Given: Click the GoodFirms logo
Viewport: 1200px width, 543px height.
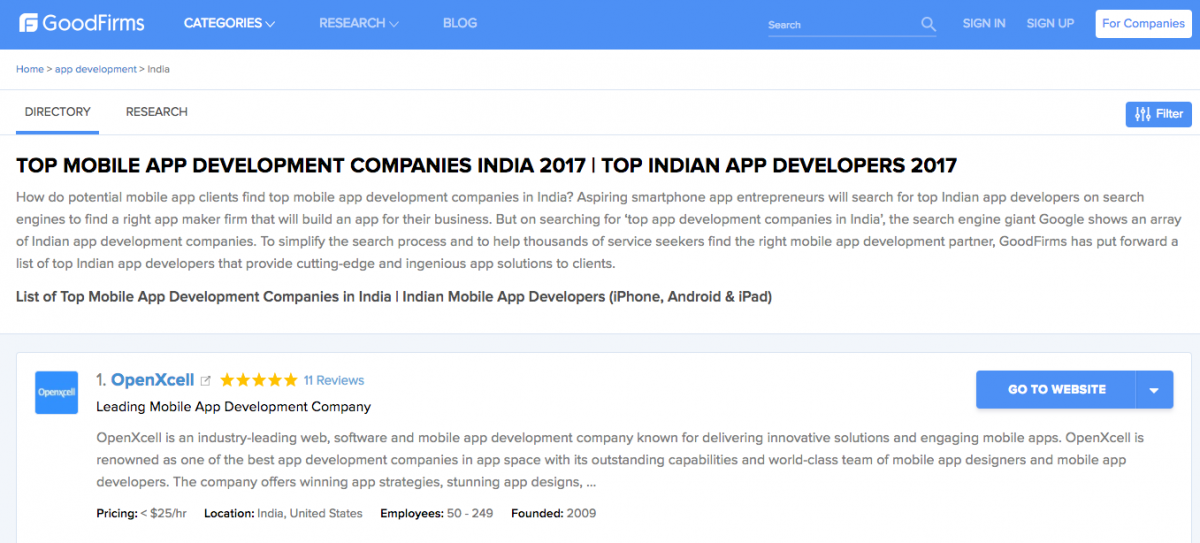Looking at the screenshot, I should click(x=82, y=23).
